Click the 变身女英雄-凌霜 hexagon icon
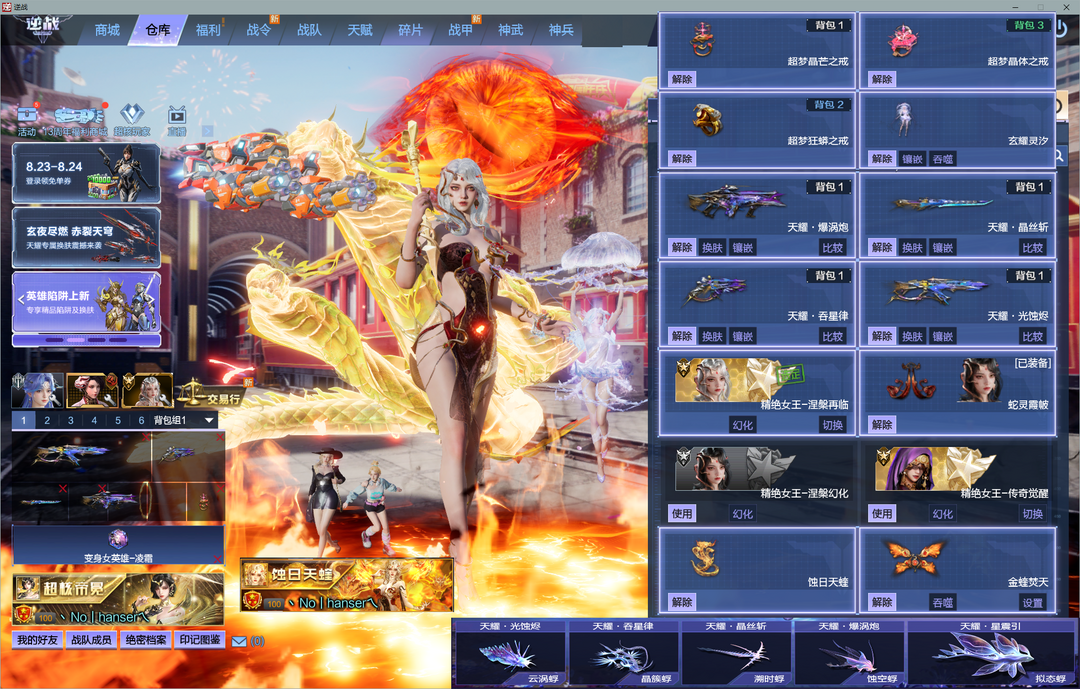This screenshot has width=1080, height=689. click(118, 538)
